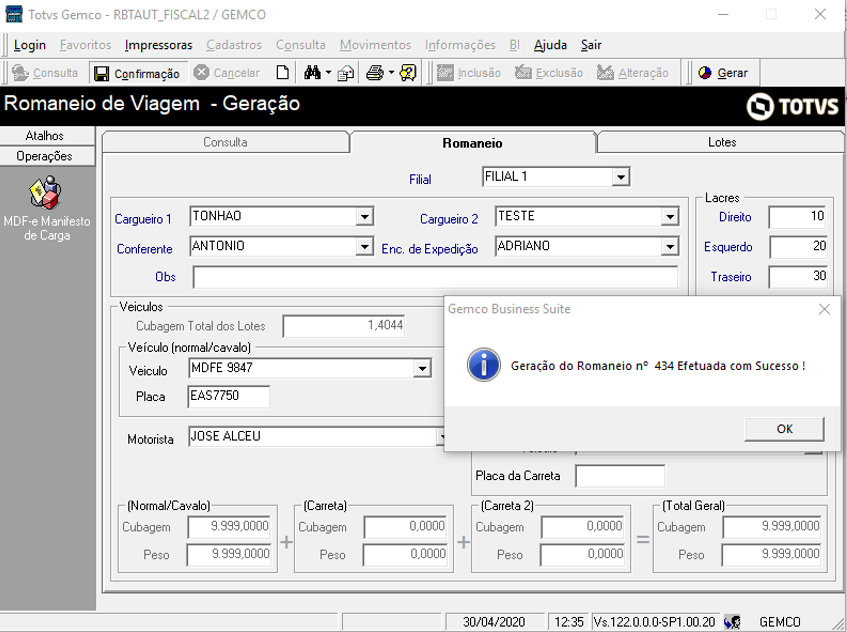Click the Total Geral Cubagem field
Viewport: 847px width, 632px height.
click(x=771, y=527)
